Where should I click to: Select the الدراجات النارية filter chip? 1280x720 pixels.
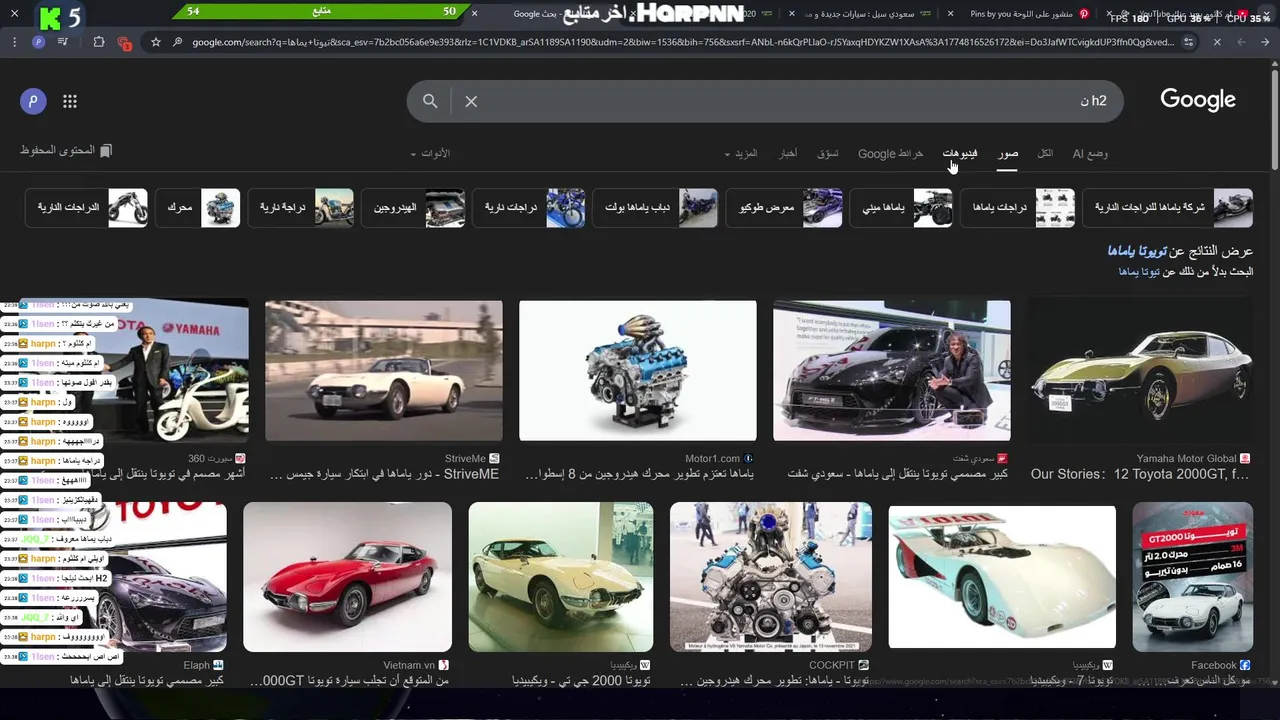coord(86,208)
